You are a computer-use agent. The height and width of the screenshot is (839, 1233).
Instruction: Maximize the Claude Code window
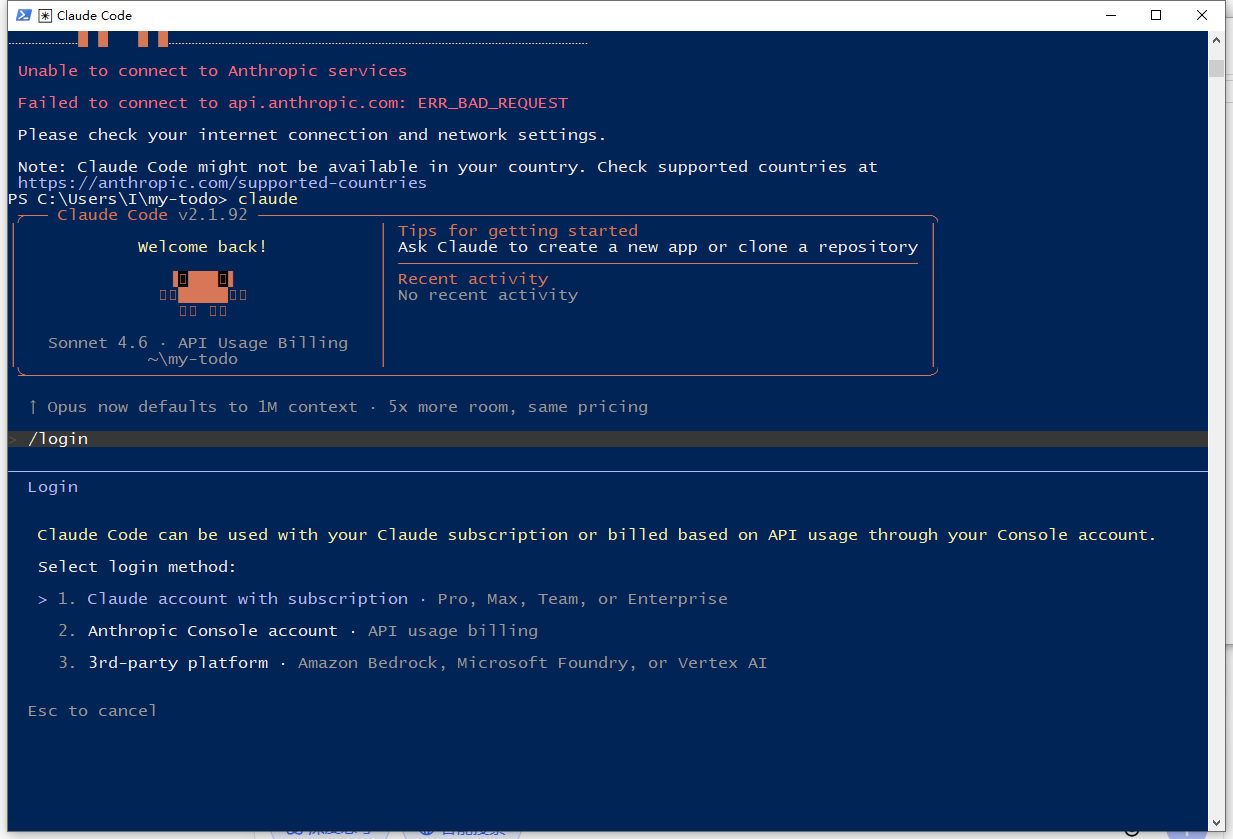point(1156,15)
